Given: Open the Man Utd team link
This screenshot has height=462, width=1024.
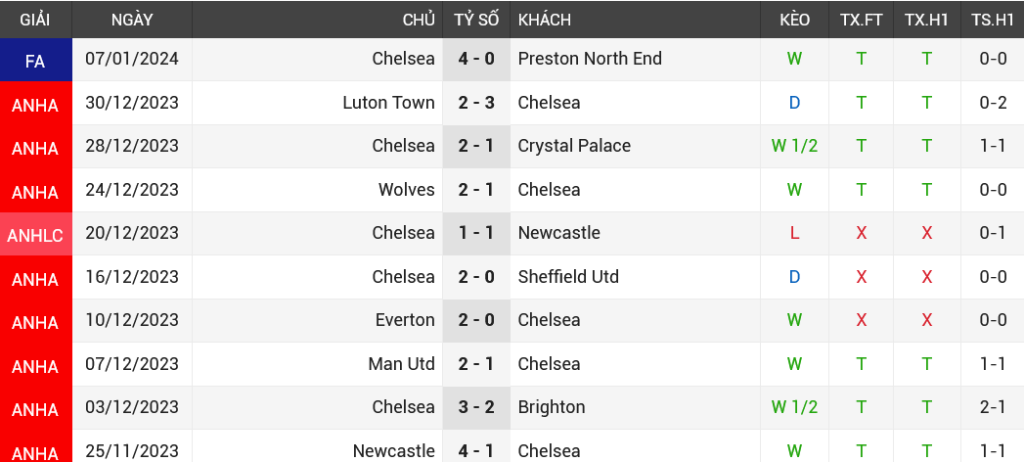Looking at the screenshot, I should point(401,364).
